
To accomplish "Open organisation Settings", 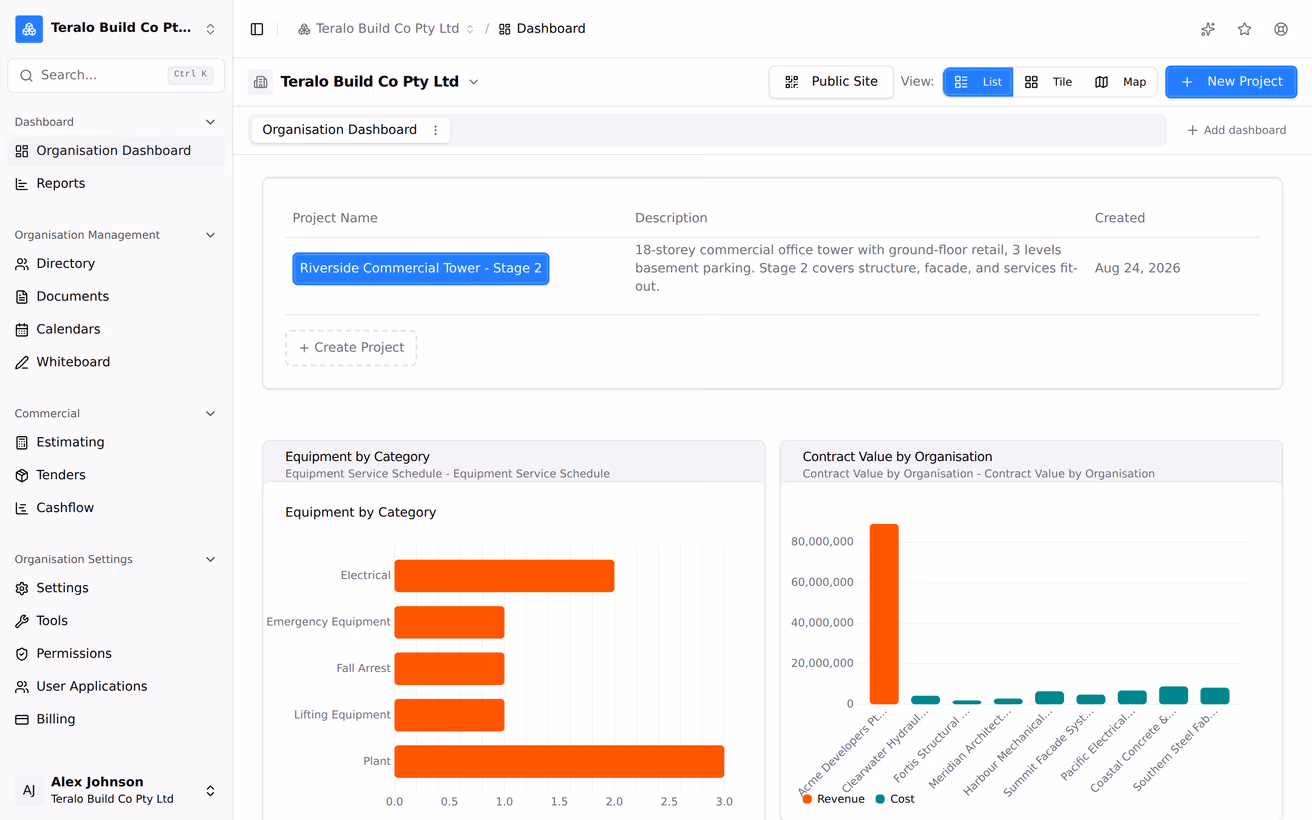I will tap(116, 588).
